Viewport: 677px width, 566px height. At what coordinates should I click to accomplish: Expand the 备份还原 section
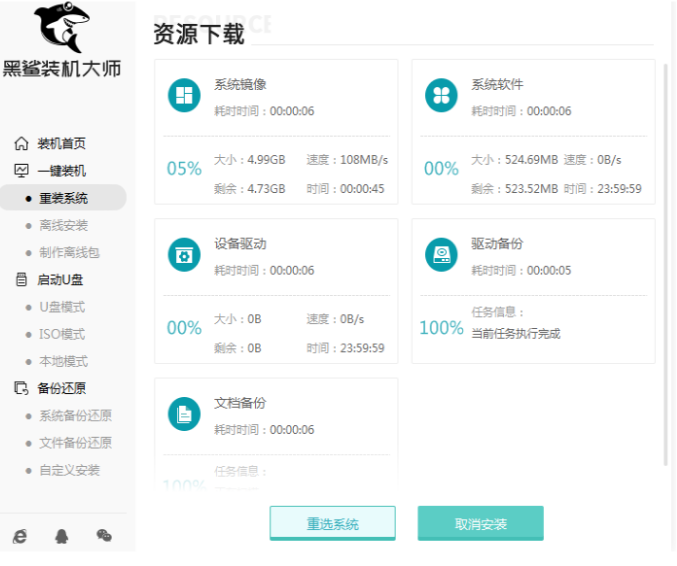point(61,389)
